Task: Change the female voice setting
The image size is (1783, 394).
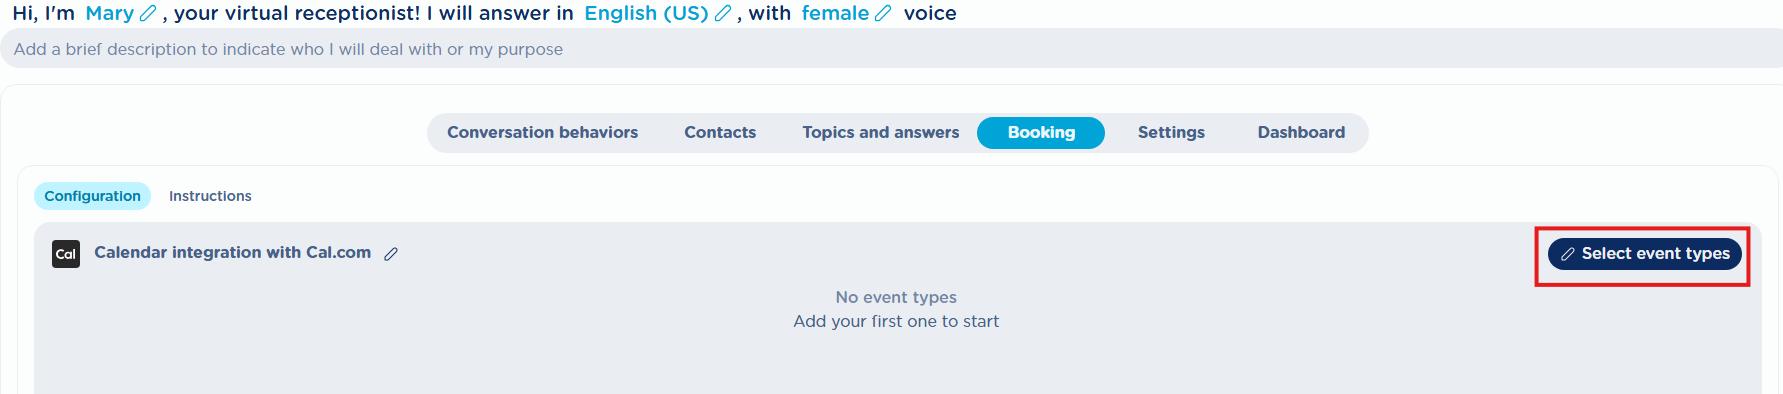Action: 835,13
